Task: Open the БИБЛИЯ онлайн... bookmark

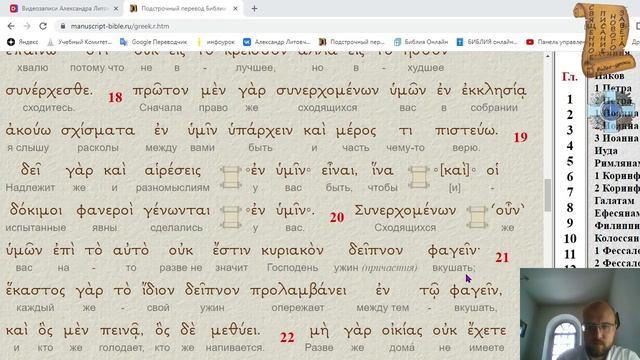Action: point(487,42)
